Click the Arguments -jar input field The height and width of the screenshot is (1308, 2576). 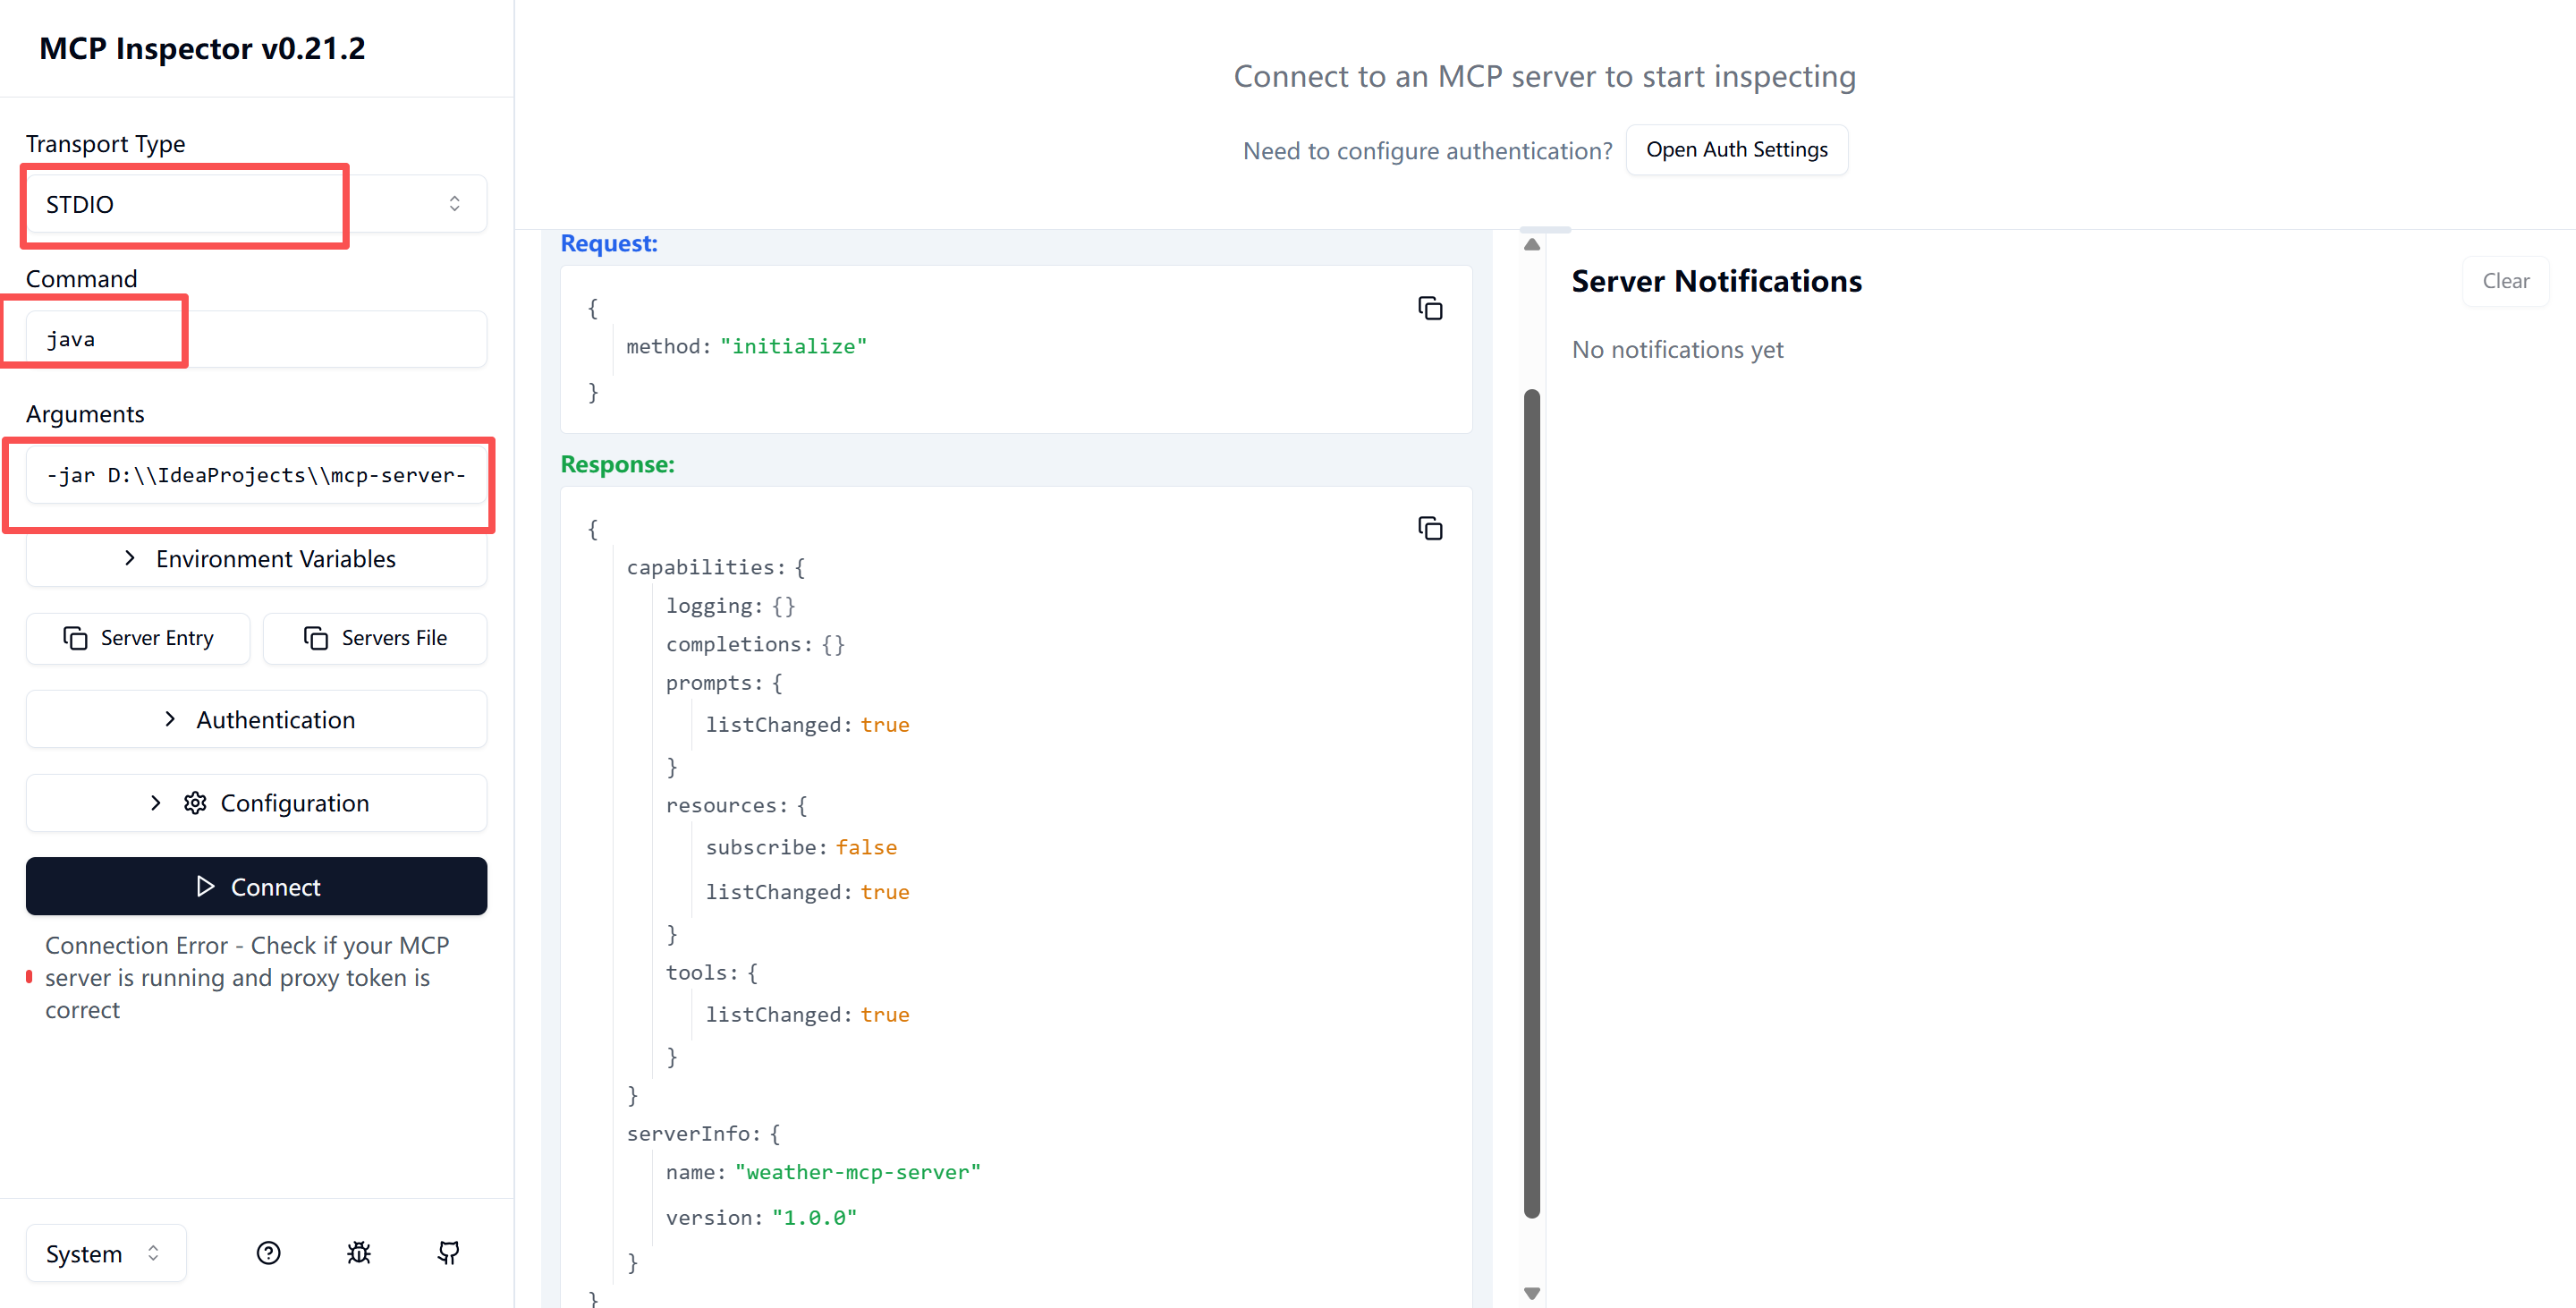coord(256,475)
